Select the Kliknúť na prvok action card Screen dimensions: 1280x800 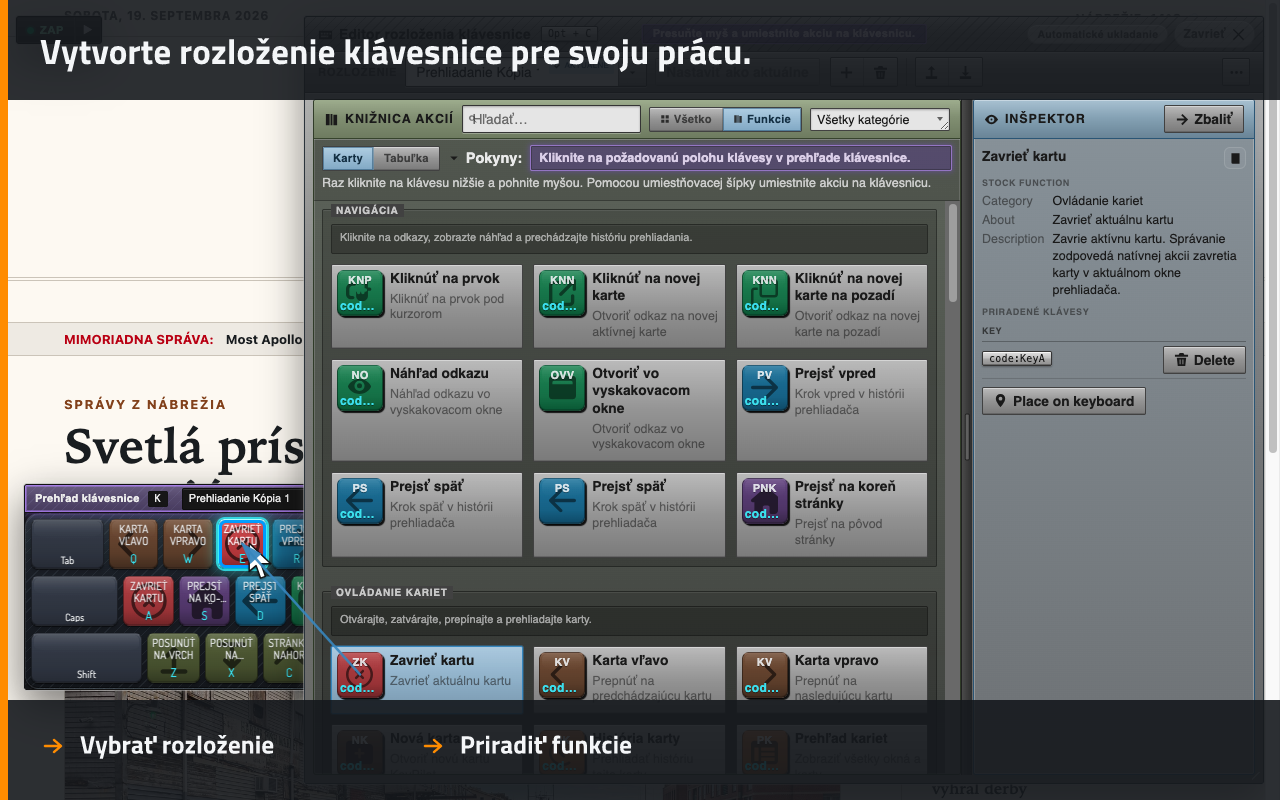pos(427,306)
